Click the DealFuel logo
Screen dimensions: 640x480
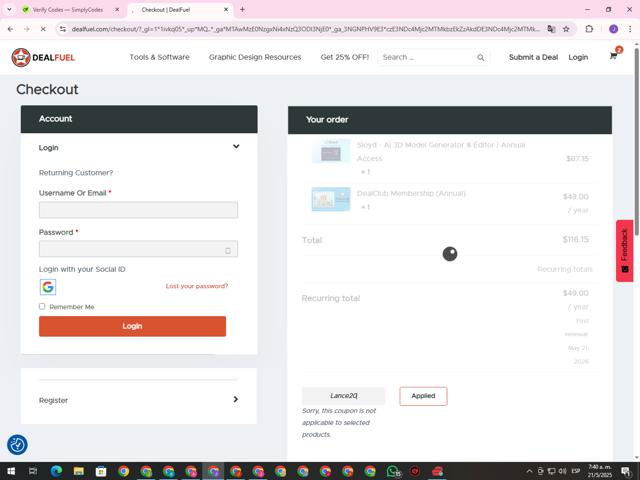coord(43,58)
